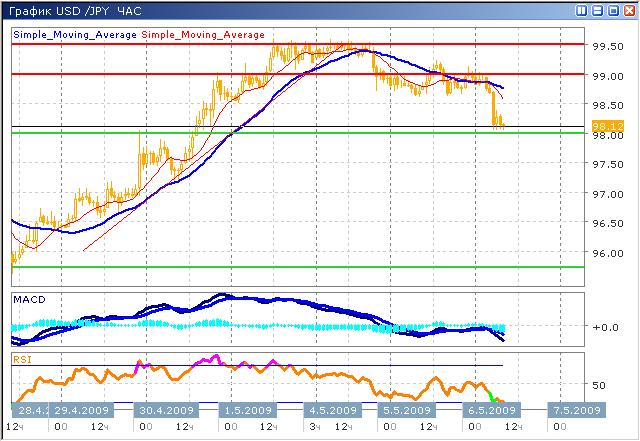Image resolution: width=640 pixels, height=441 pixels.
Task: Close the USD/JPY chart window
Action: pyautogui.click(x=628, y=10)
